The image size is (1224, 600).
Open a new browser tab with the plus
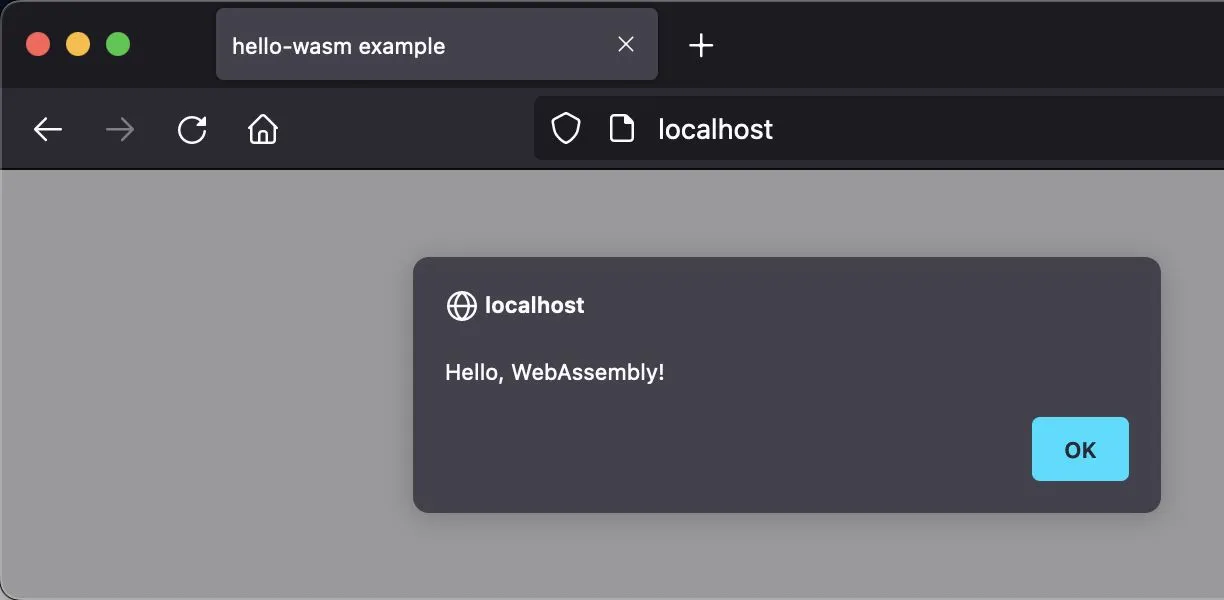(x=701, y=45)
